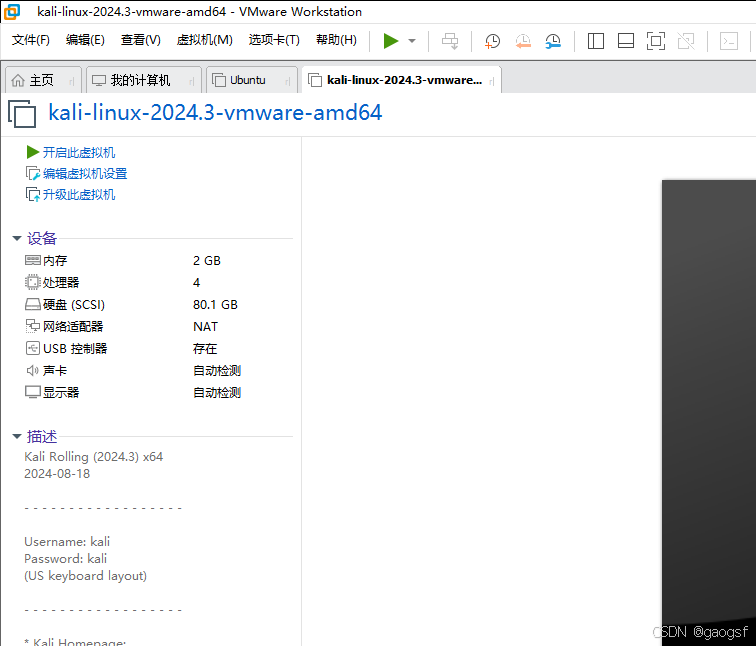Click the VM icon beside kali-linux heading

pos(22,114)
